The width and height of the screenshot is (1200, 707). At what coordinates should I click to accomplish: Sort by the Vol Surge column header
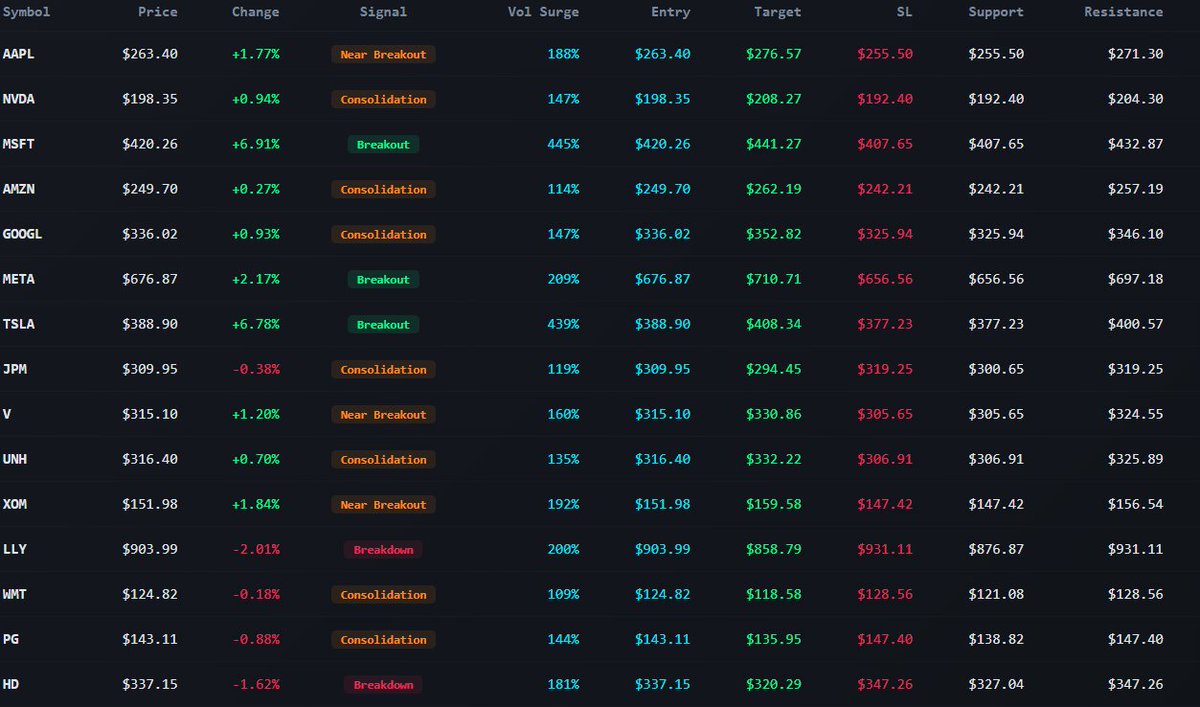pyautogui.click(x=544, y=12)
